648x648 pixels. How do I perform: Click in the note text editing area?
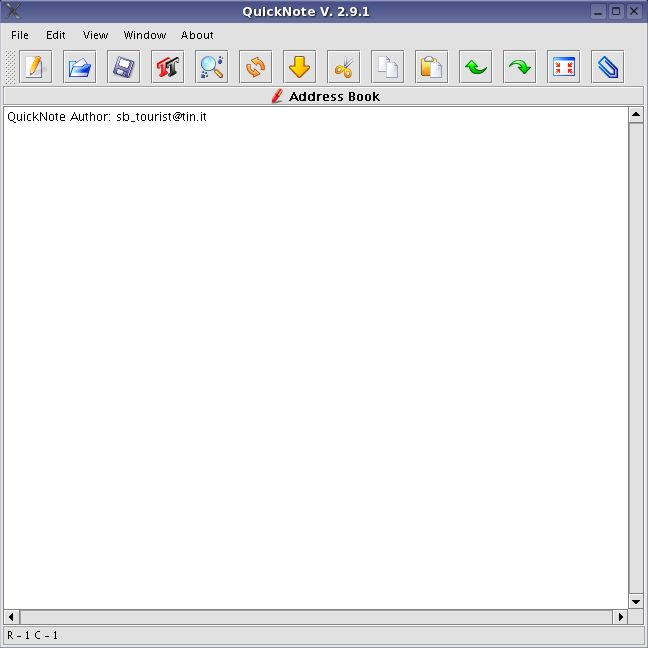pos(316,358)
